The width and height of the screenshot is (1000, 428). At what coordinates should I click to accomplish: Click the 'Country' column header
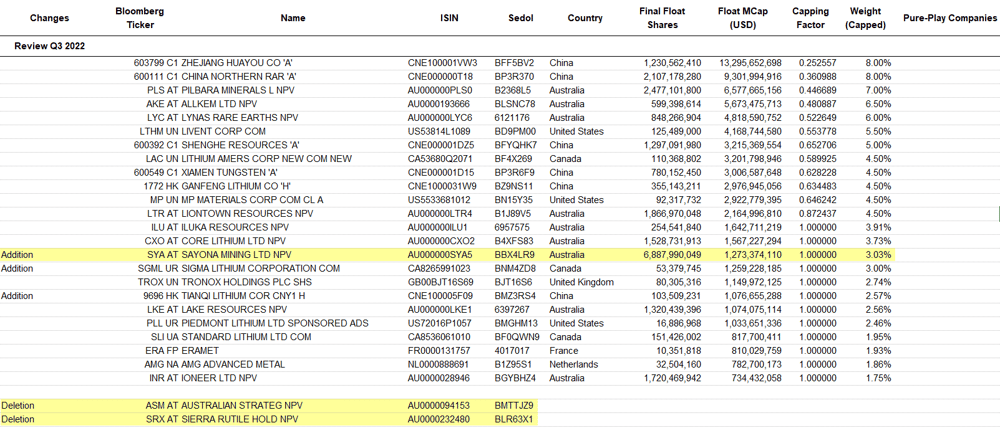point(585,18)
